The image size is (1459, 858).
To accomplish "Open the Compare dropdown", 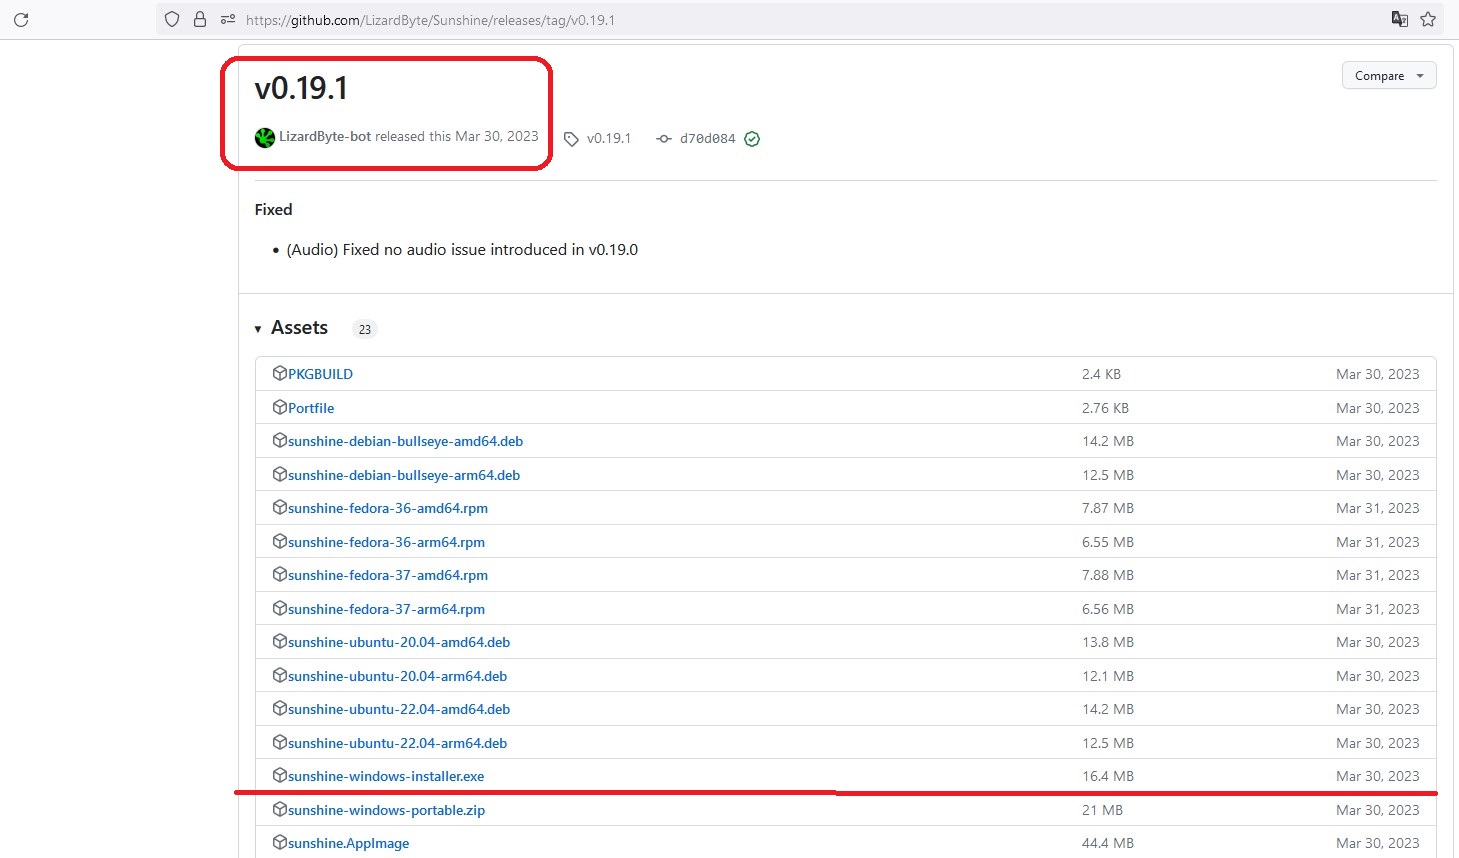I will (1389, 76).
